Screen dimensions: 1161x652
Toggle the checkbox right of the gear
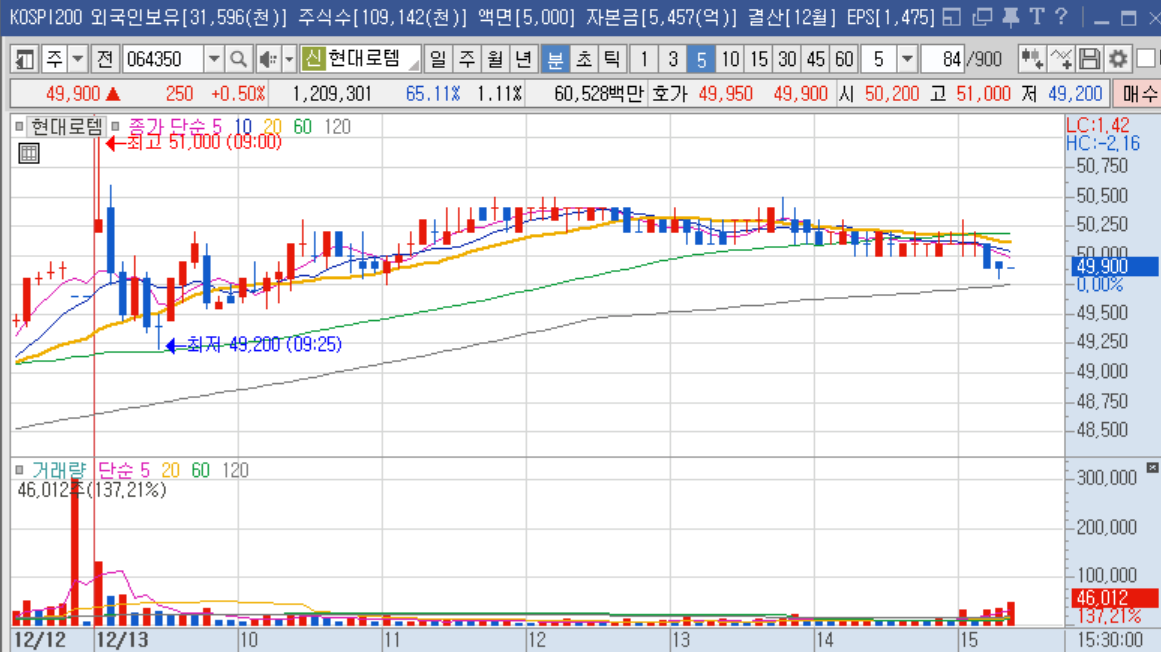(1146, 59)
